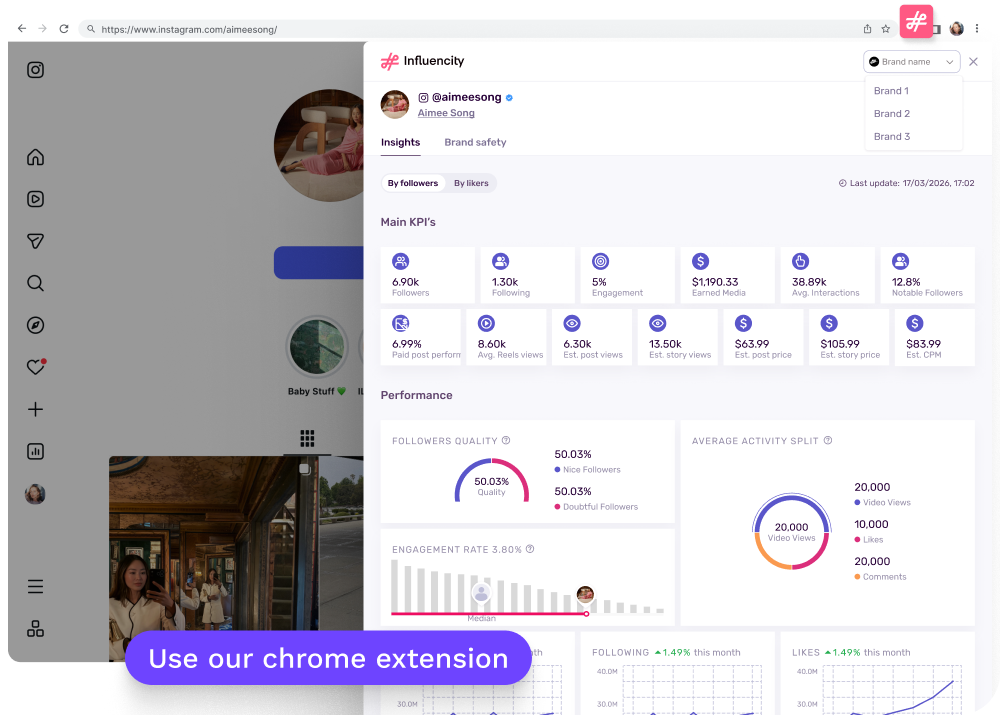Open profile avatar in Instagram sidebar

pyautogui.click(x=35, y=494)
